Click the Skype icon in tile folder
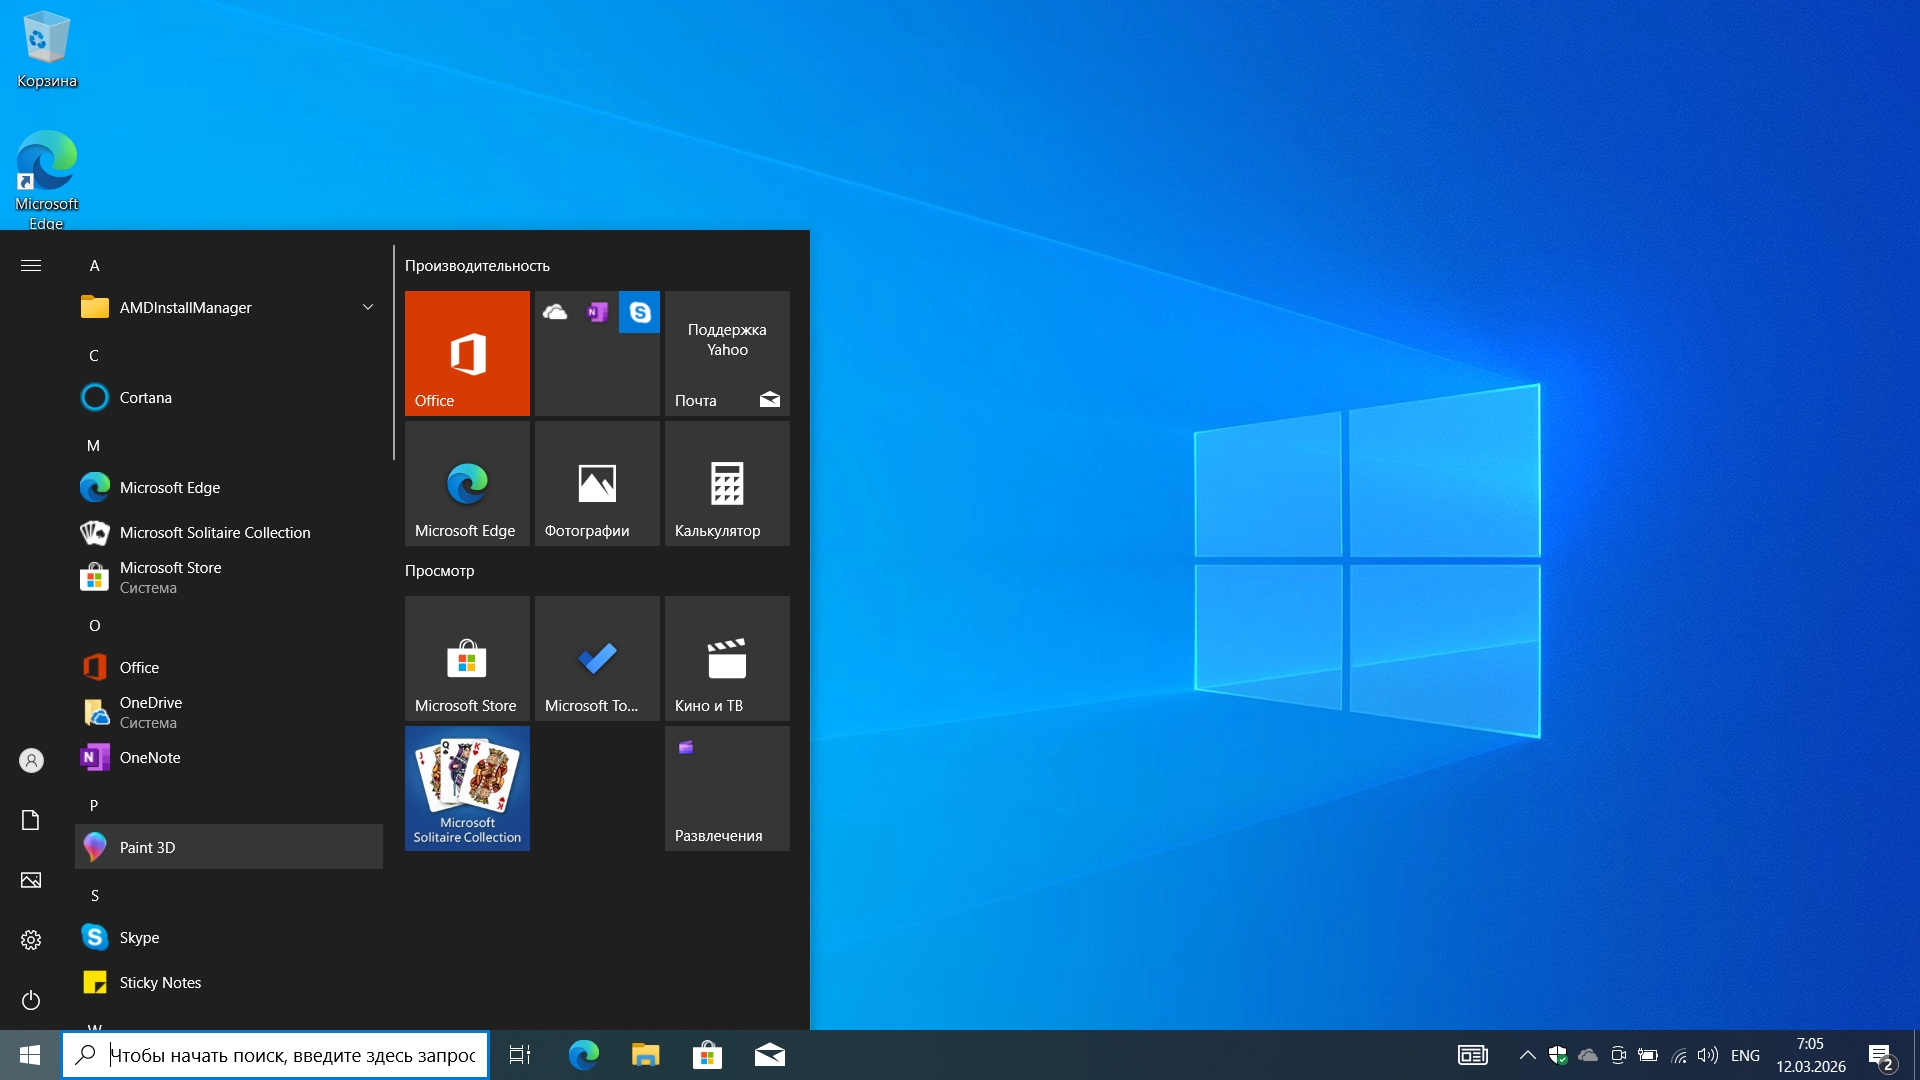The height and width of the screenshot is (1080, 1920). click(639, 312)
